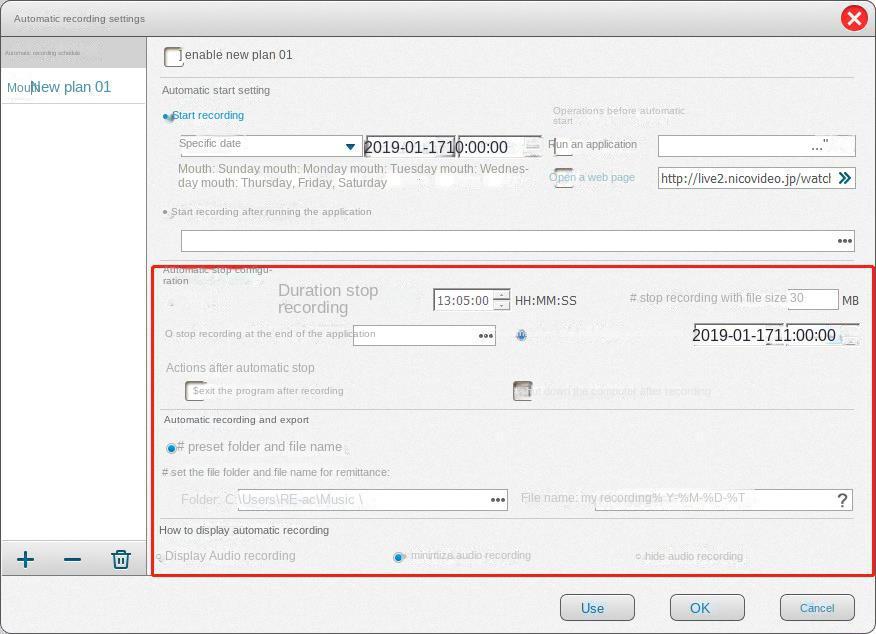
Task: Click the Cancel button
Action: tap(816, 608)
